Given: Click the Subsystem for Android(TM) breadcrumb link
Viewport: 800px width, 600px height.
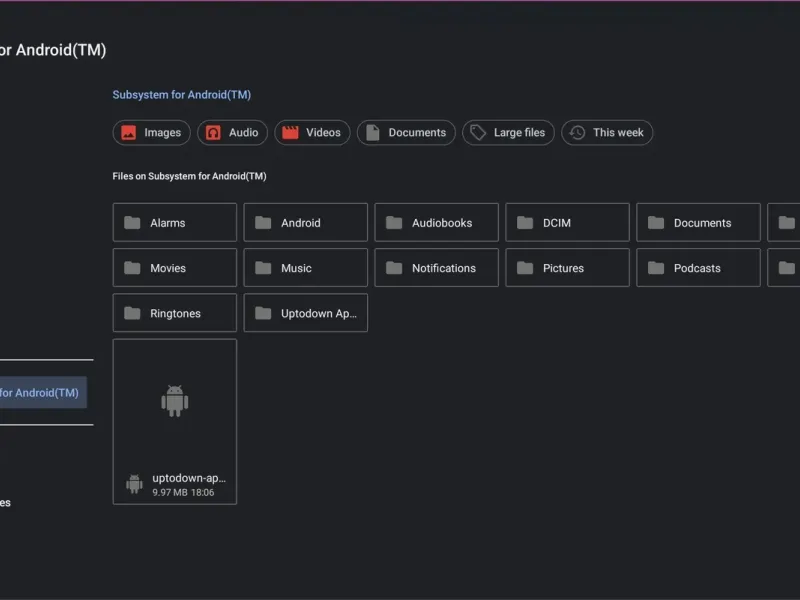Looking at the screenshot, I should (x=182, y=95).
